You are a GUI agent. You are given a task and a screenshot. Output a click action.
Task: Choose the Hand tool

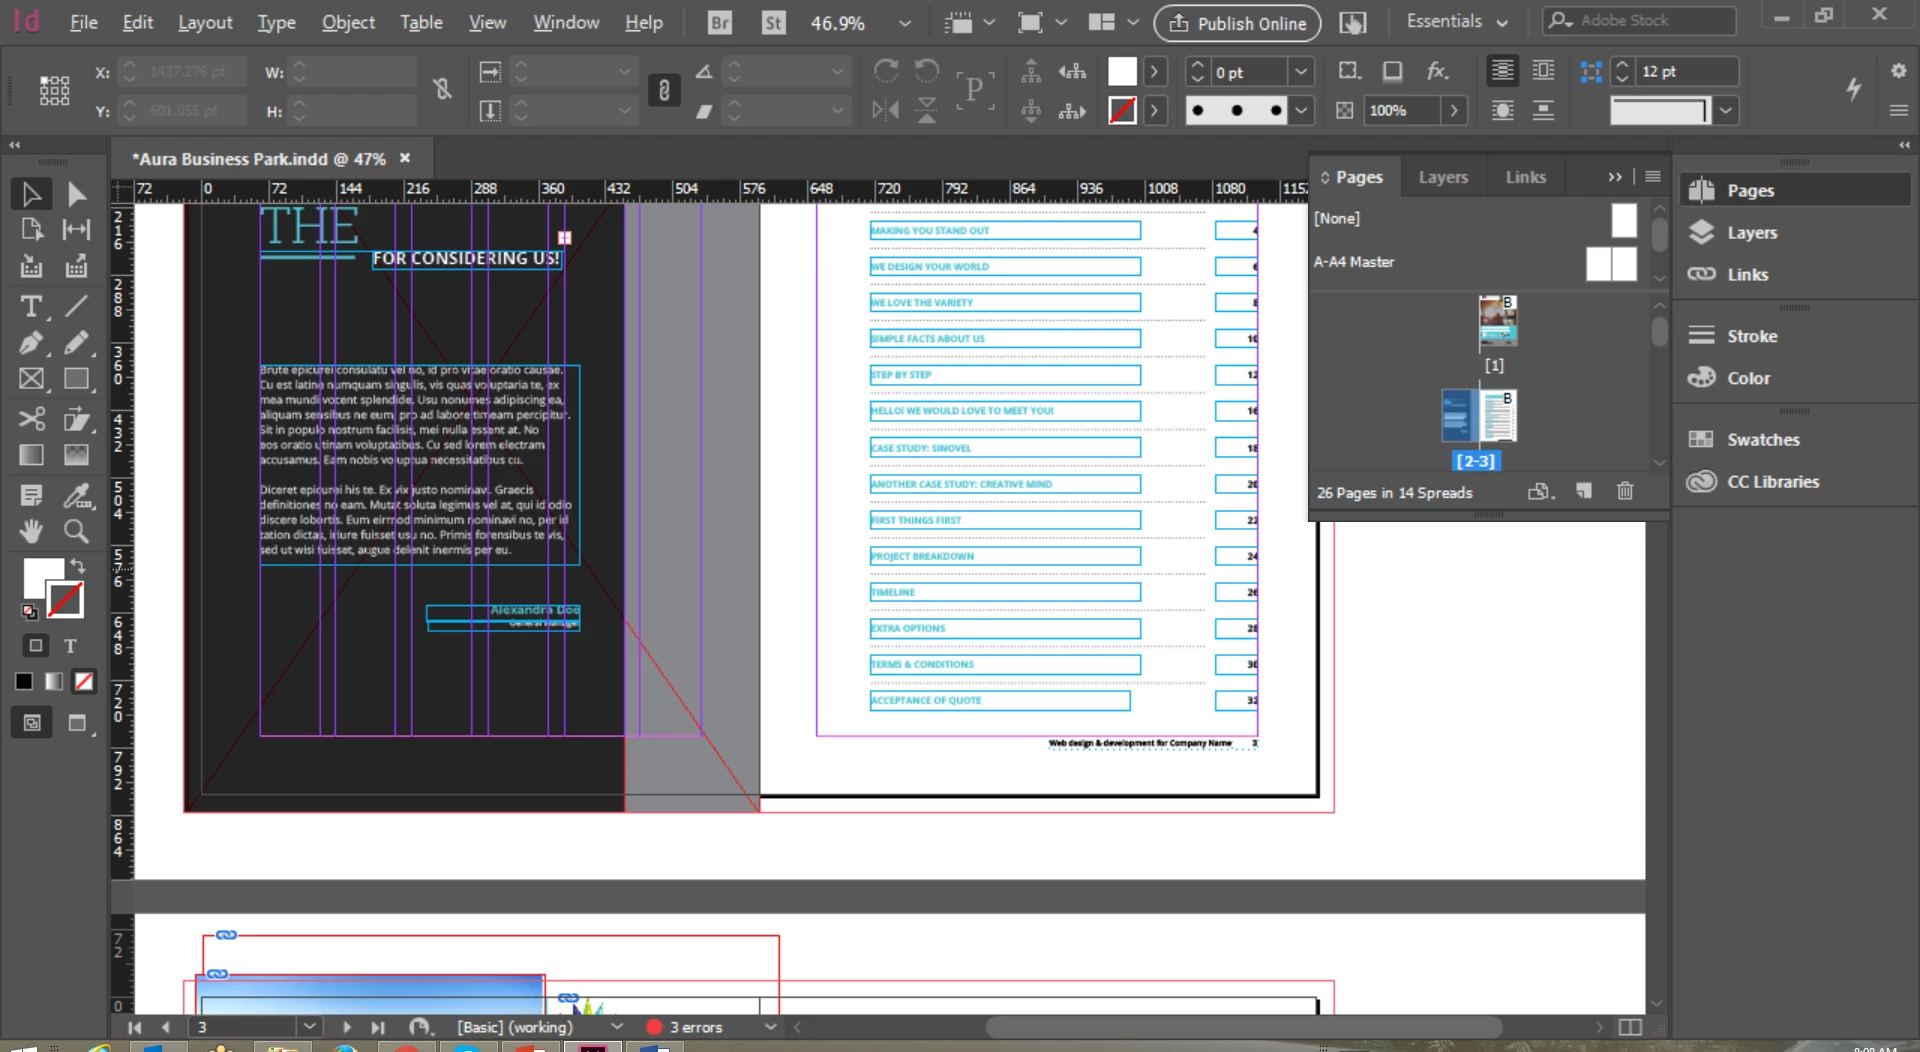coord(31,531)
